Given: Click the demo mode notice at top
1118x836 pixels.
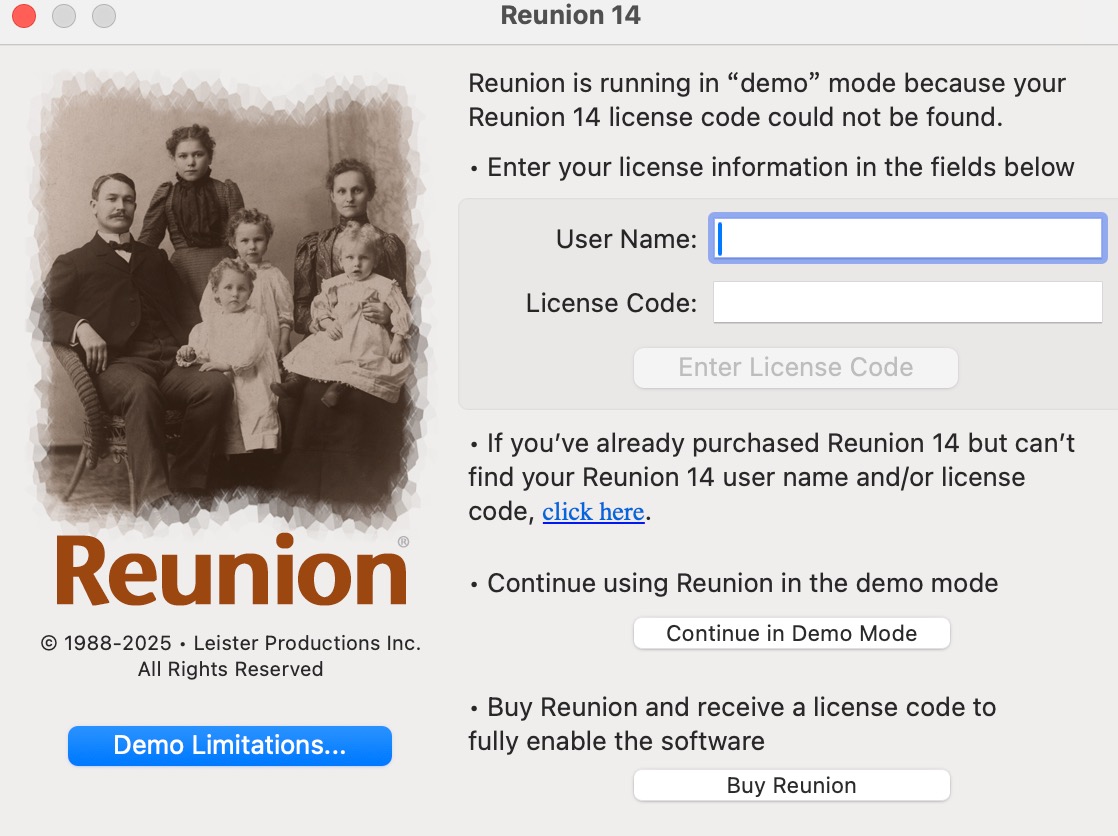Looking at the screenshot, I should [x=767, y=100].
